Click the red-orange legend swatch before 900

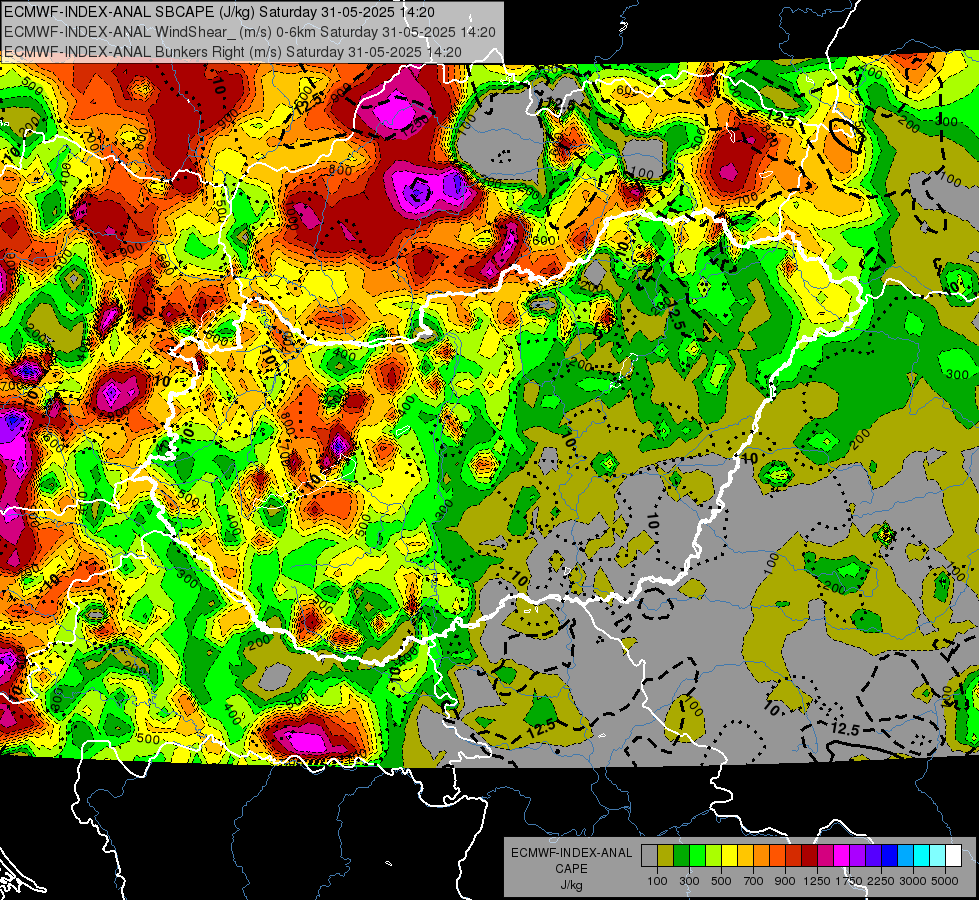point(778,855)
